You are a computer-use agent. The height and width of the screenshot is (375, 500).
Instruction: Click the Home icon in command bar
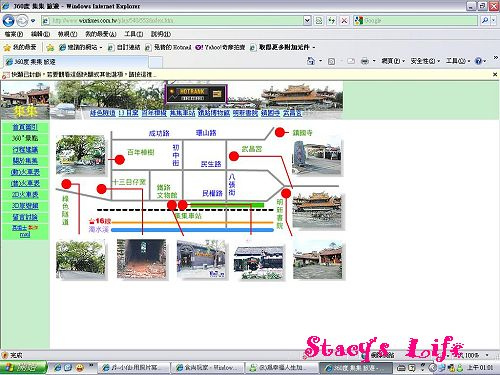point(311,61)
